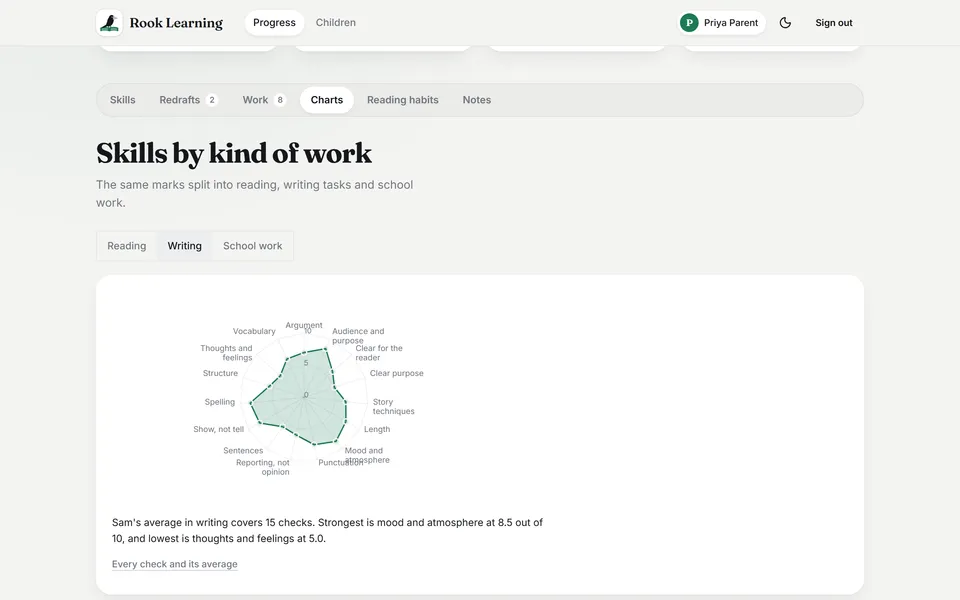
Task: Click the Thoughts and feelings chart label
Action: tap(227, 353)
